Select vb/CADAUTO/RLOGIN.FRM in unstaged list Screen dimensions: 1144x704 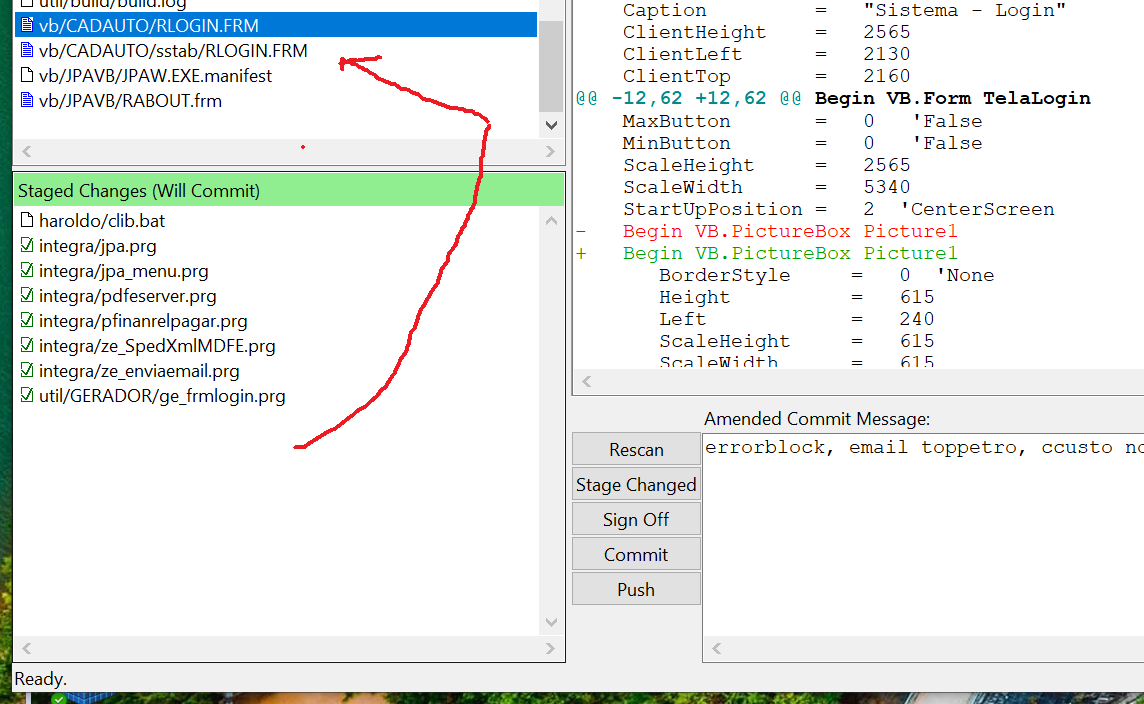tap(276, 26)
